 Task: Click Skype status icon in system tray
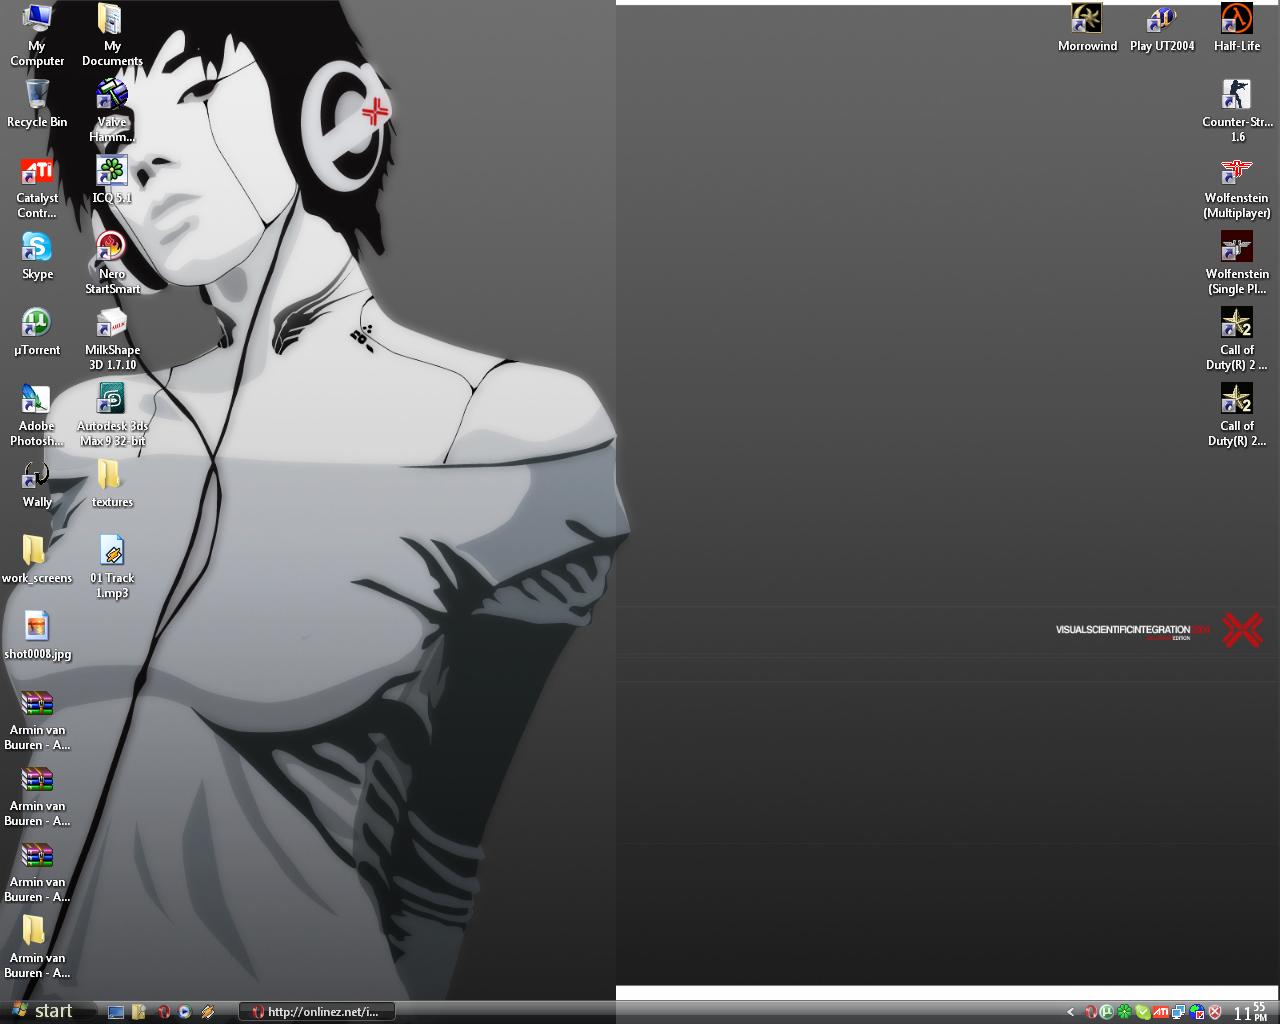click(x=1143, y=1012)
